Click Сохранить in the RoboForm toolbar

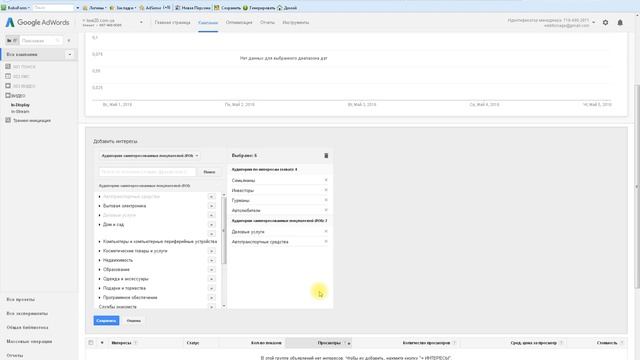228,8
